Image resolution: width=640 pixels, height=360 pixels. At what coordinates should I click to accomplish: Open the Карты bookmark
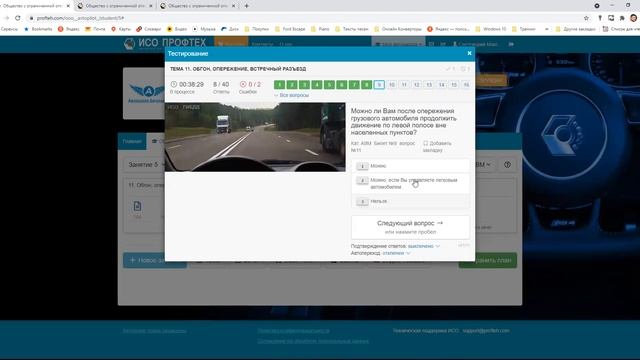coord(121,29)
